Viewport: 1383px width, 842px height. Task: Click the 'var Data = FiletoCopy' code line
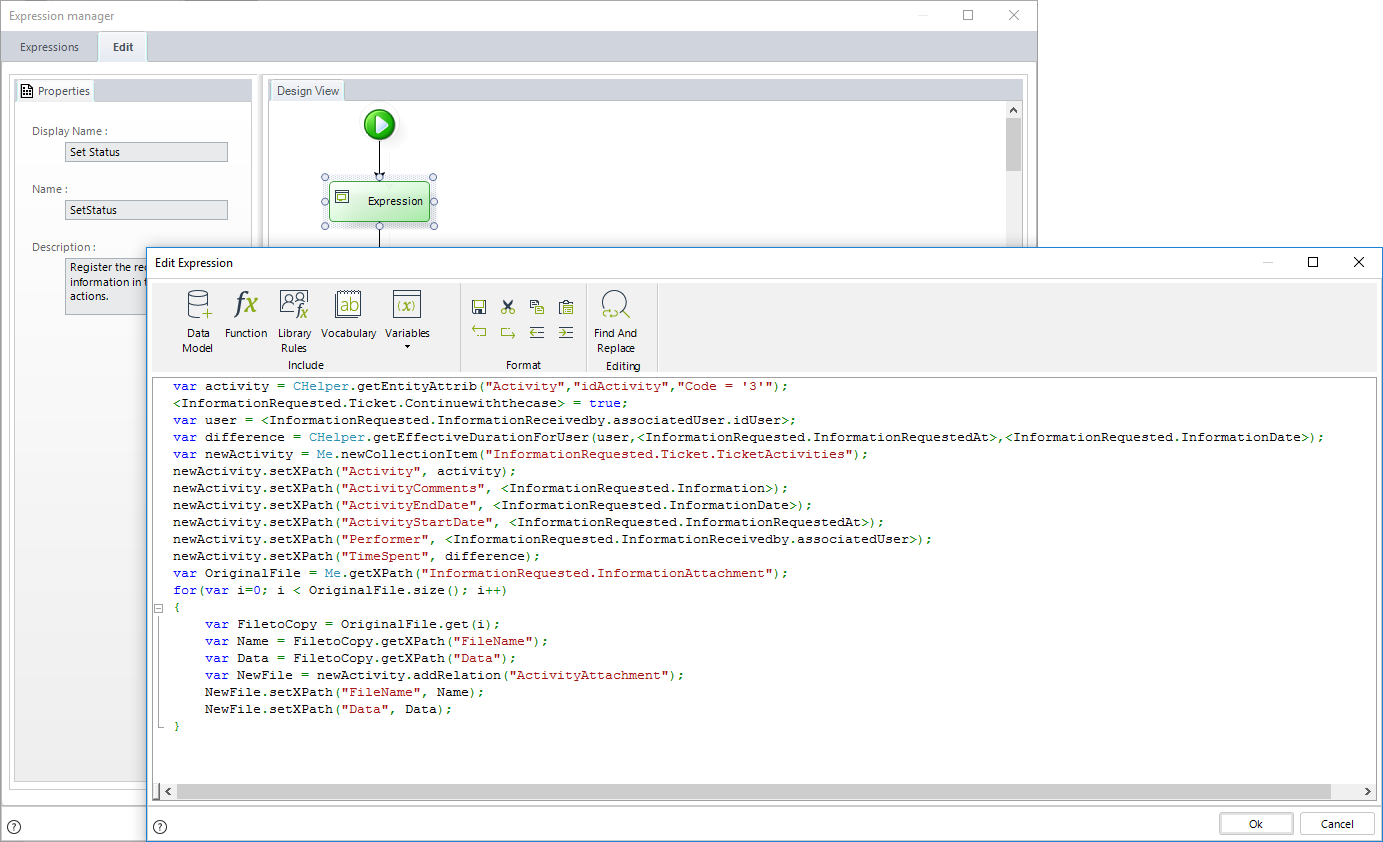point(360,658)
